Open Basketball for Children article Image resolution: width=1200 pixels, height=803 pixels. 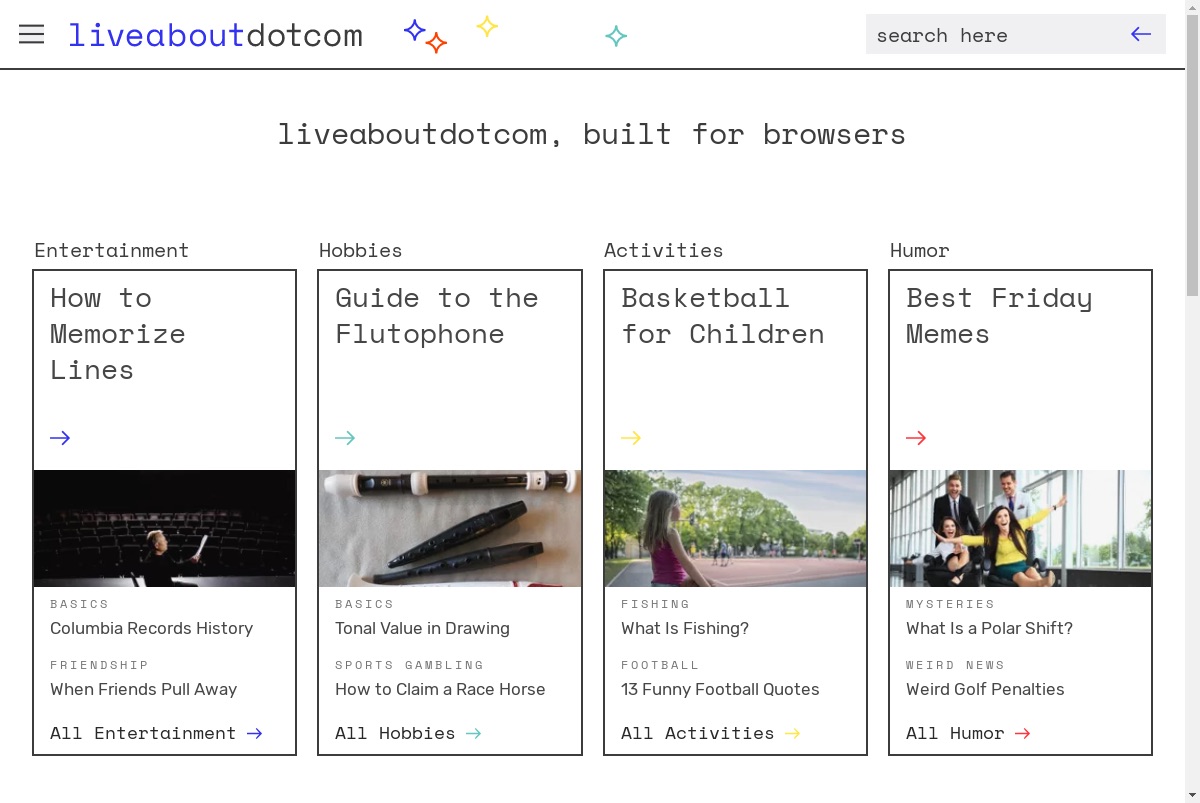coord(723,316)
